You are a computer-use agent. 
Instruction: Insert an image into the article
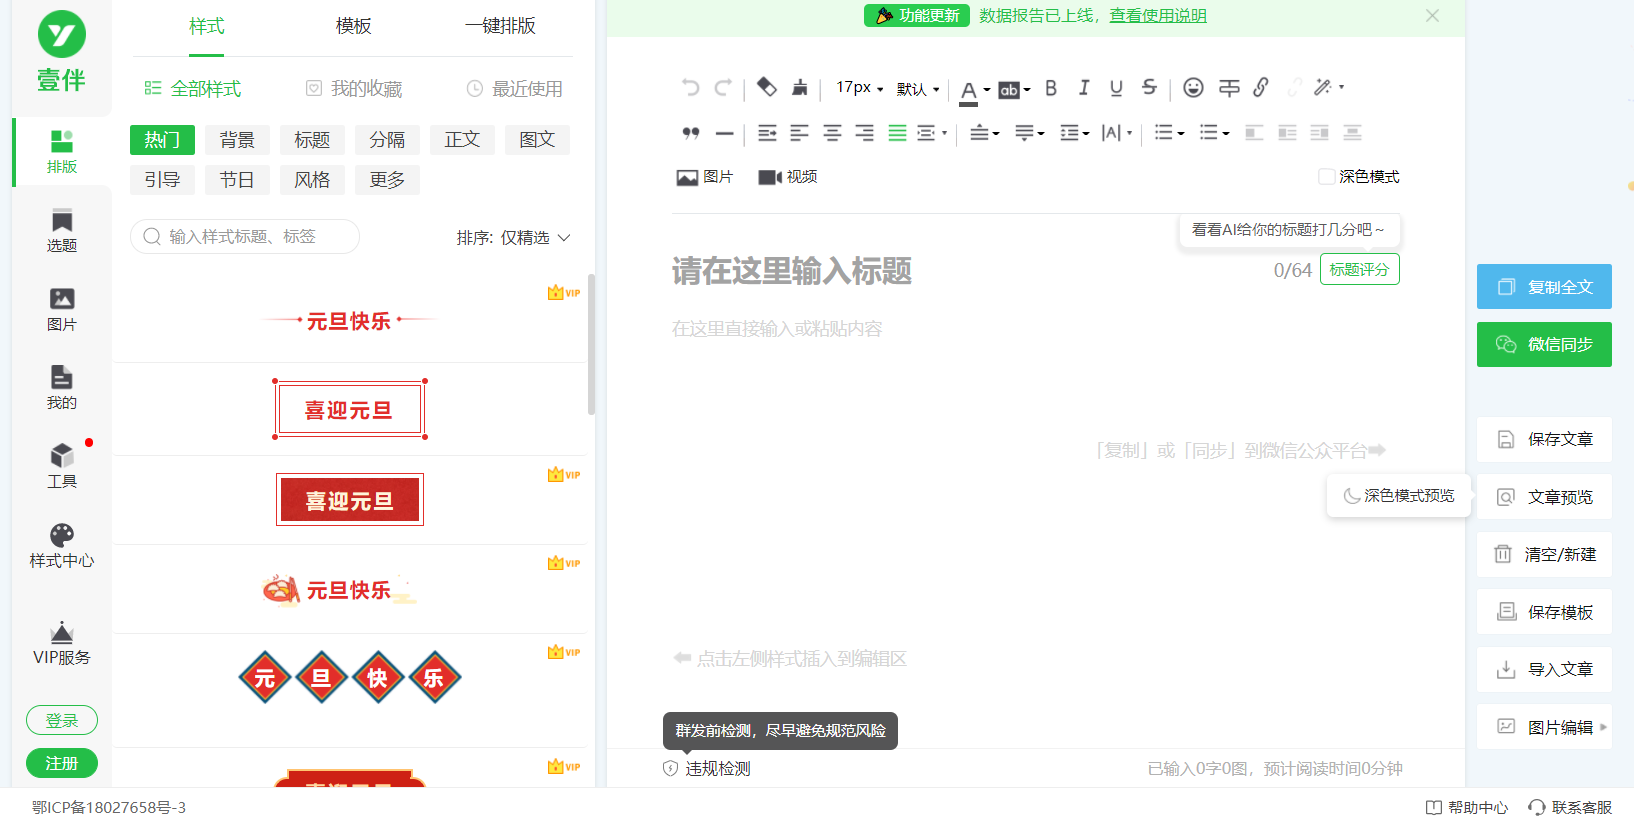705,177
